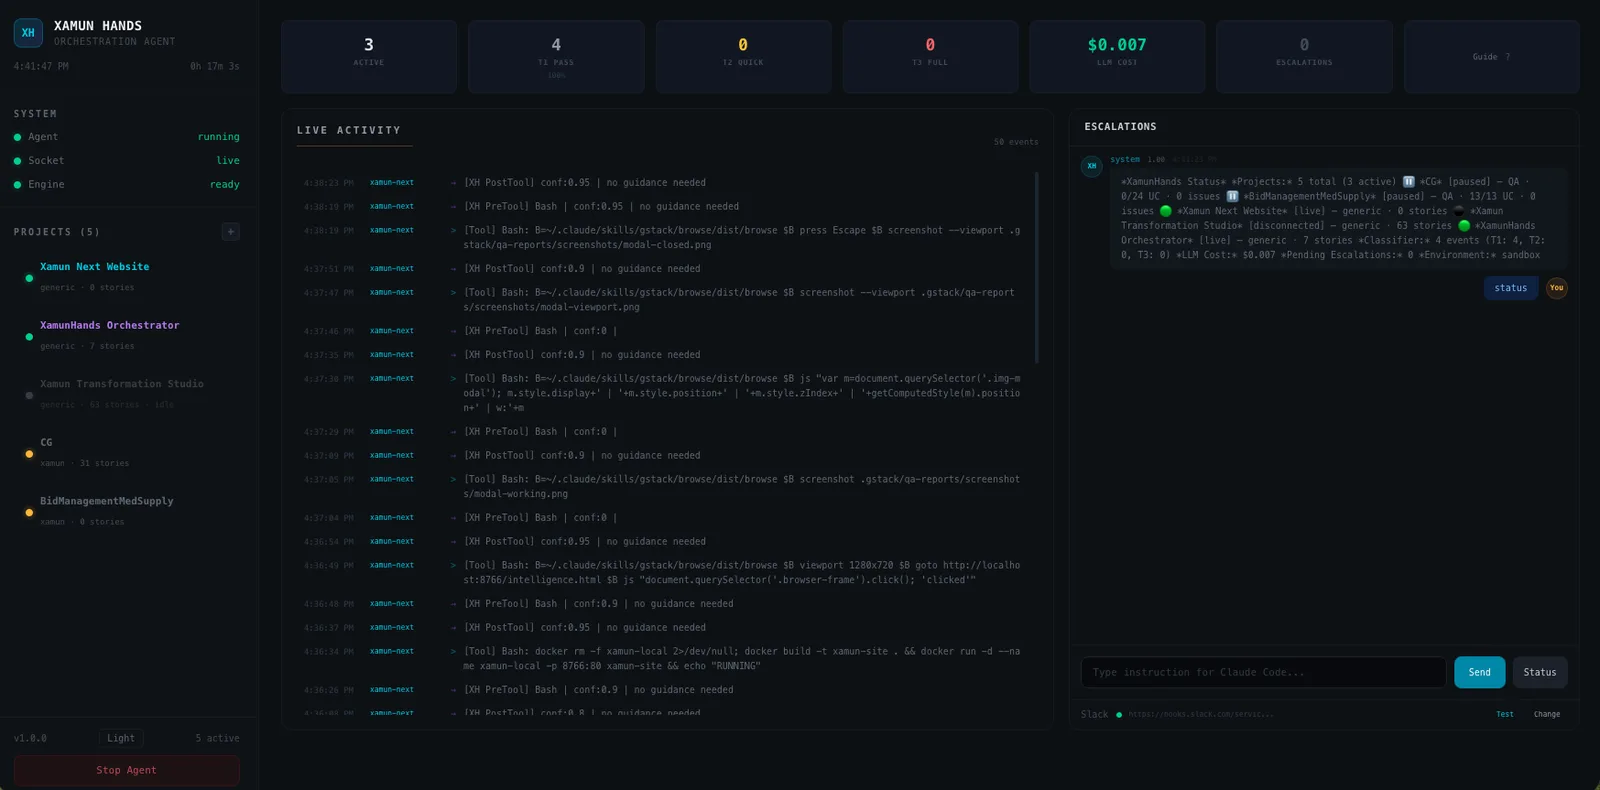Click the '5 active' footer label
This screenshot has width=1600, height=790.
[218, 738]
